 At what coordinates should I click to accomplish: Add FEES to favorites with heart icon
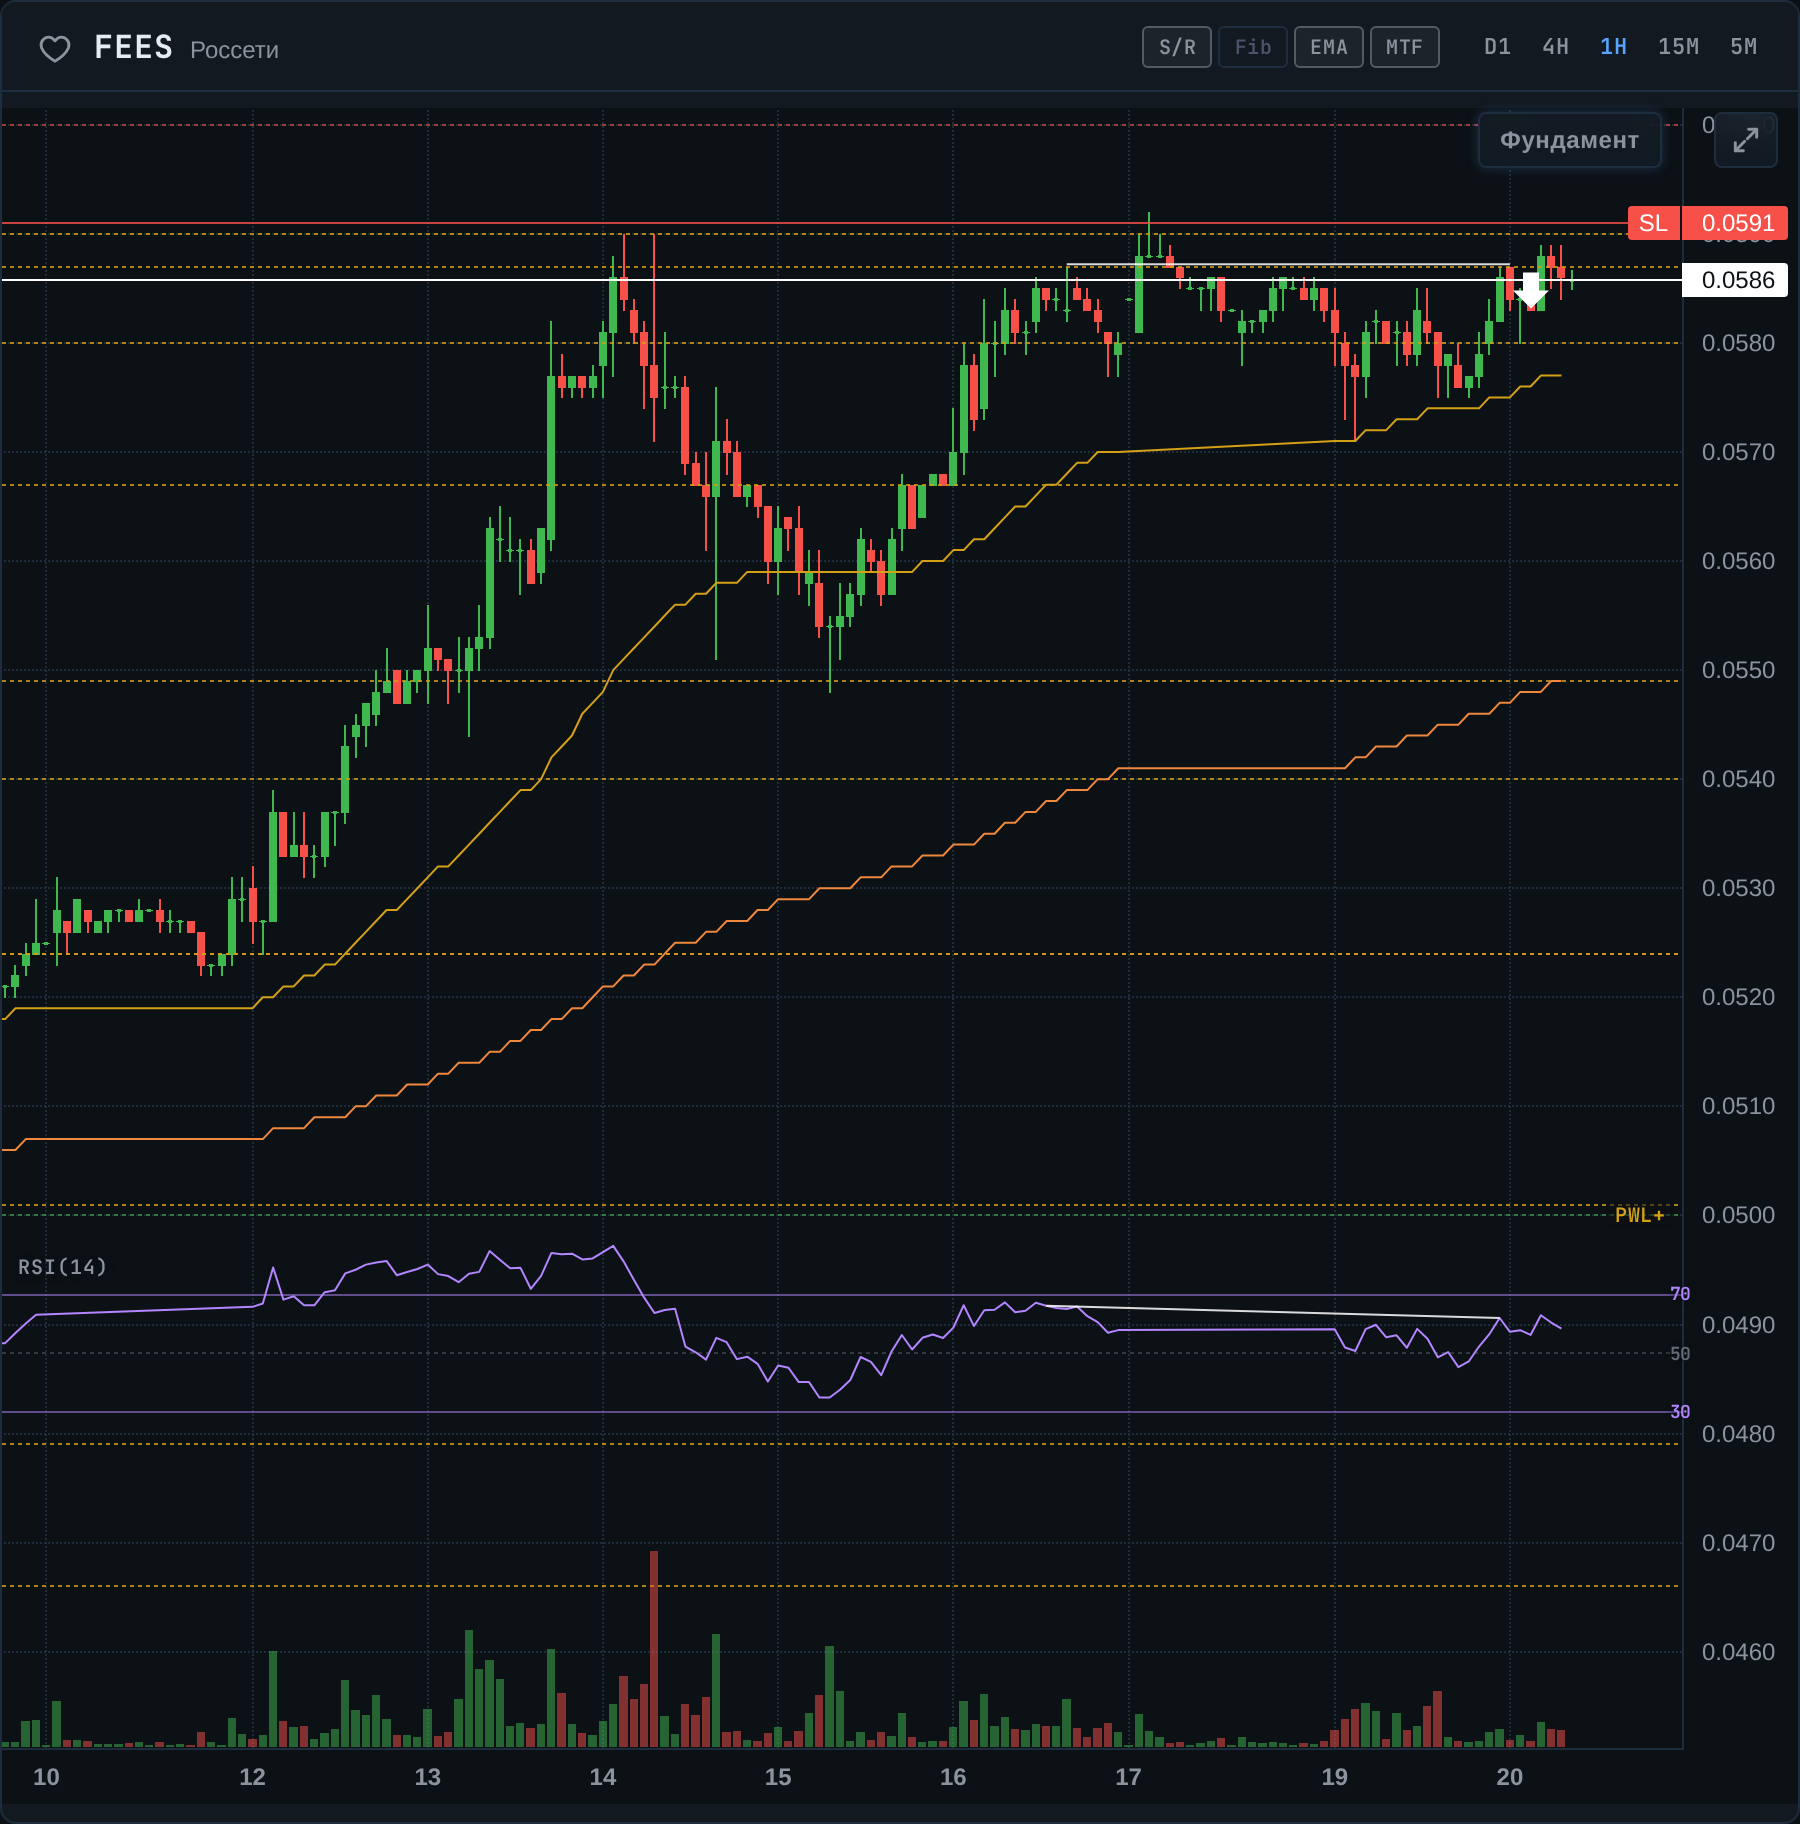pyautogui.click(x=55, y=48)
